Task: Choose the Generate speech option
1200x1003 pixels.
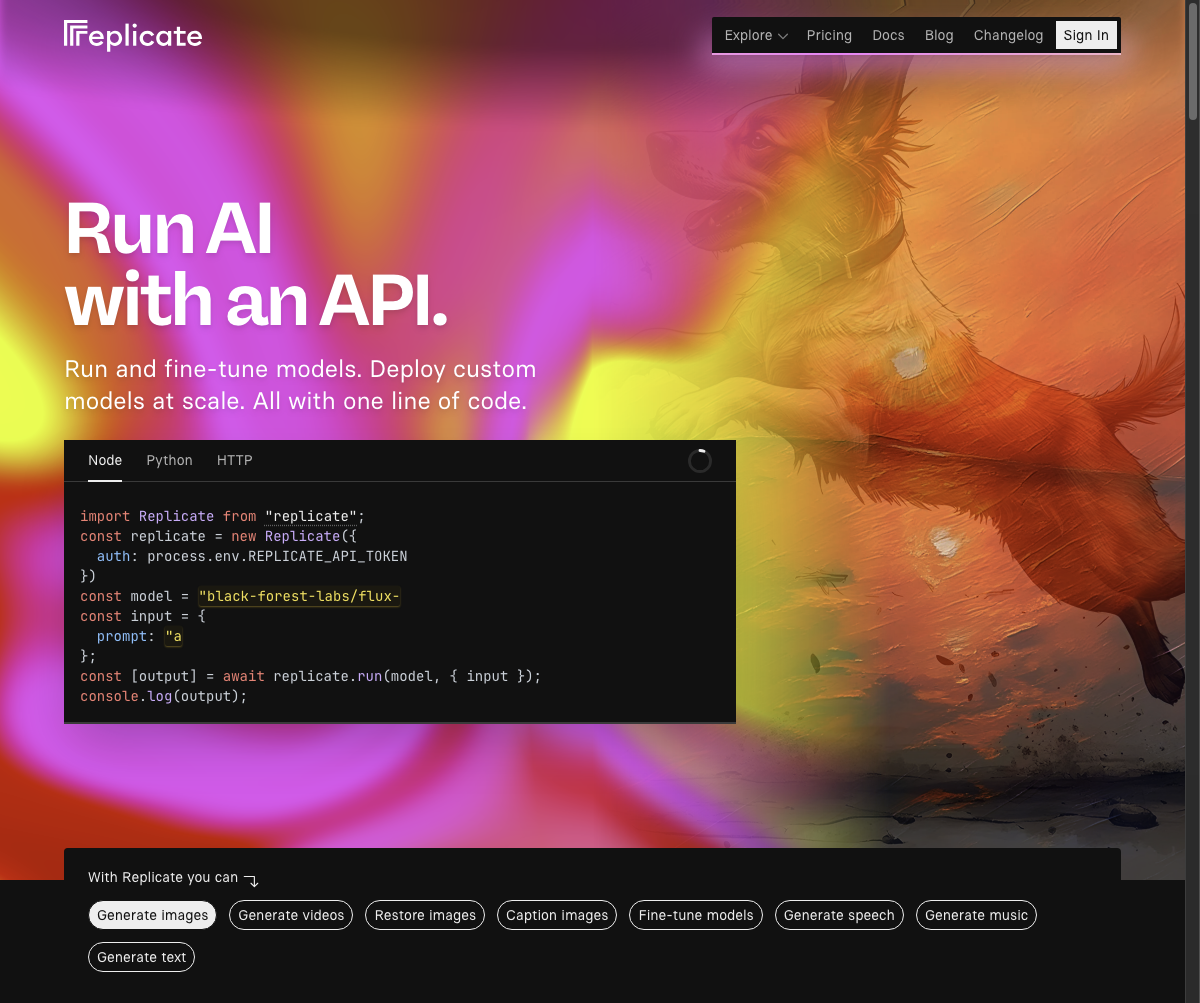Action: [839, 915]
